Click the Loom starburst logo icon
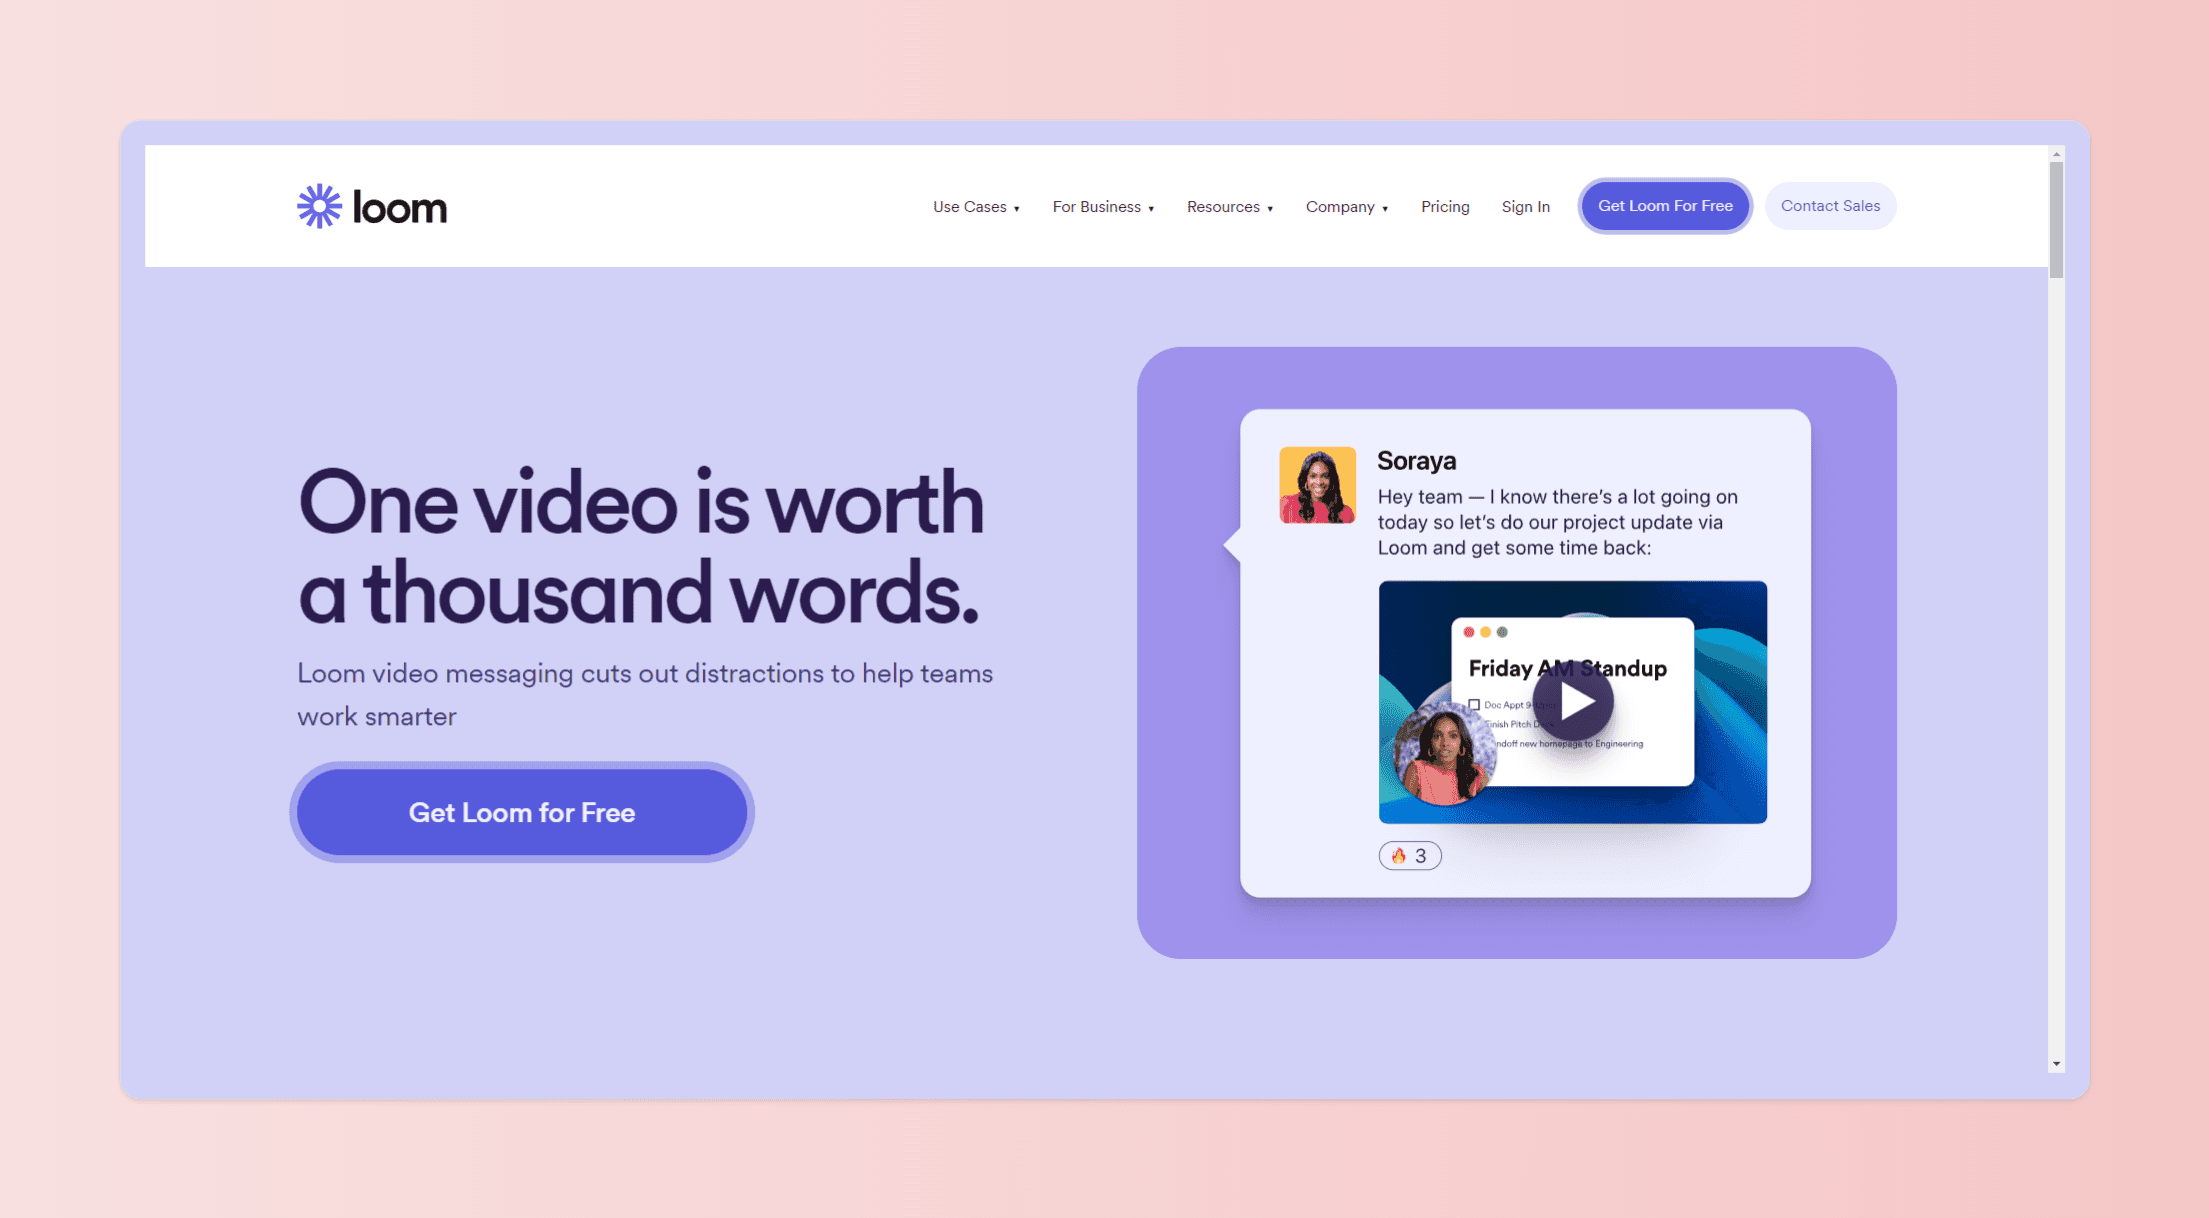Screen dimensions: 2209x1218 319,206
